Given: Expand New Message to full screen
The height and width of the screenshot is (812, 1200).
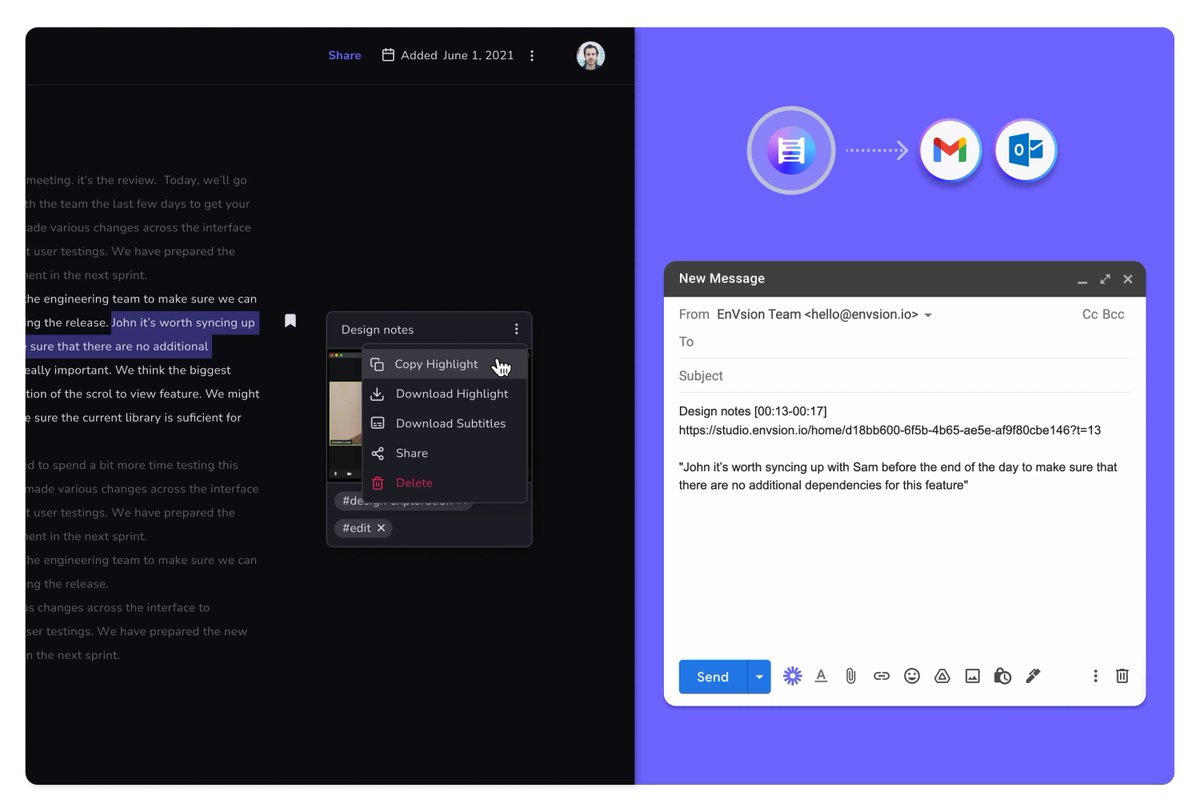Looking at the screenshot, I should pos(1105,279).
